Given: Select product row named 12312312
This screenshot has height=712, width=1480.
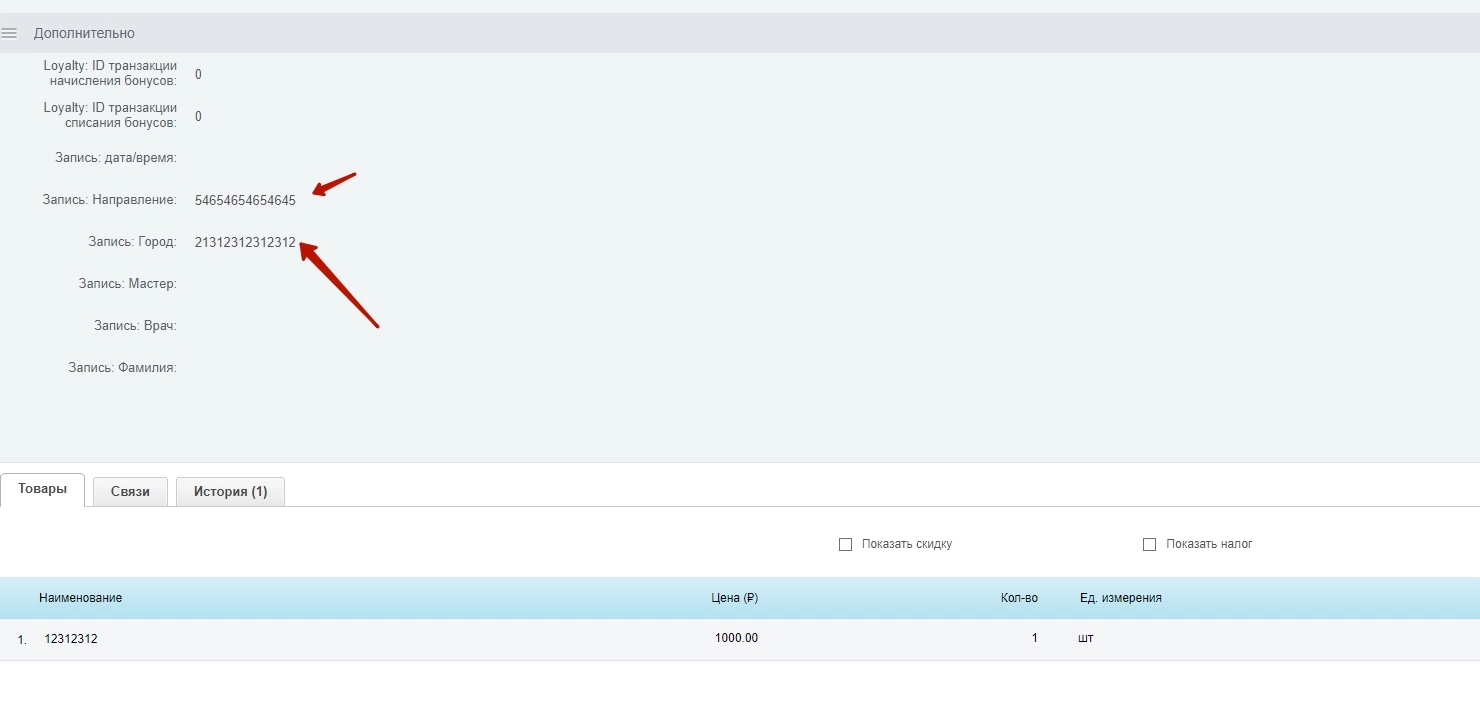Looking at the screenshot, I should (x=71, y=639).
